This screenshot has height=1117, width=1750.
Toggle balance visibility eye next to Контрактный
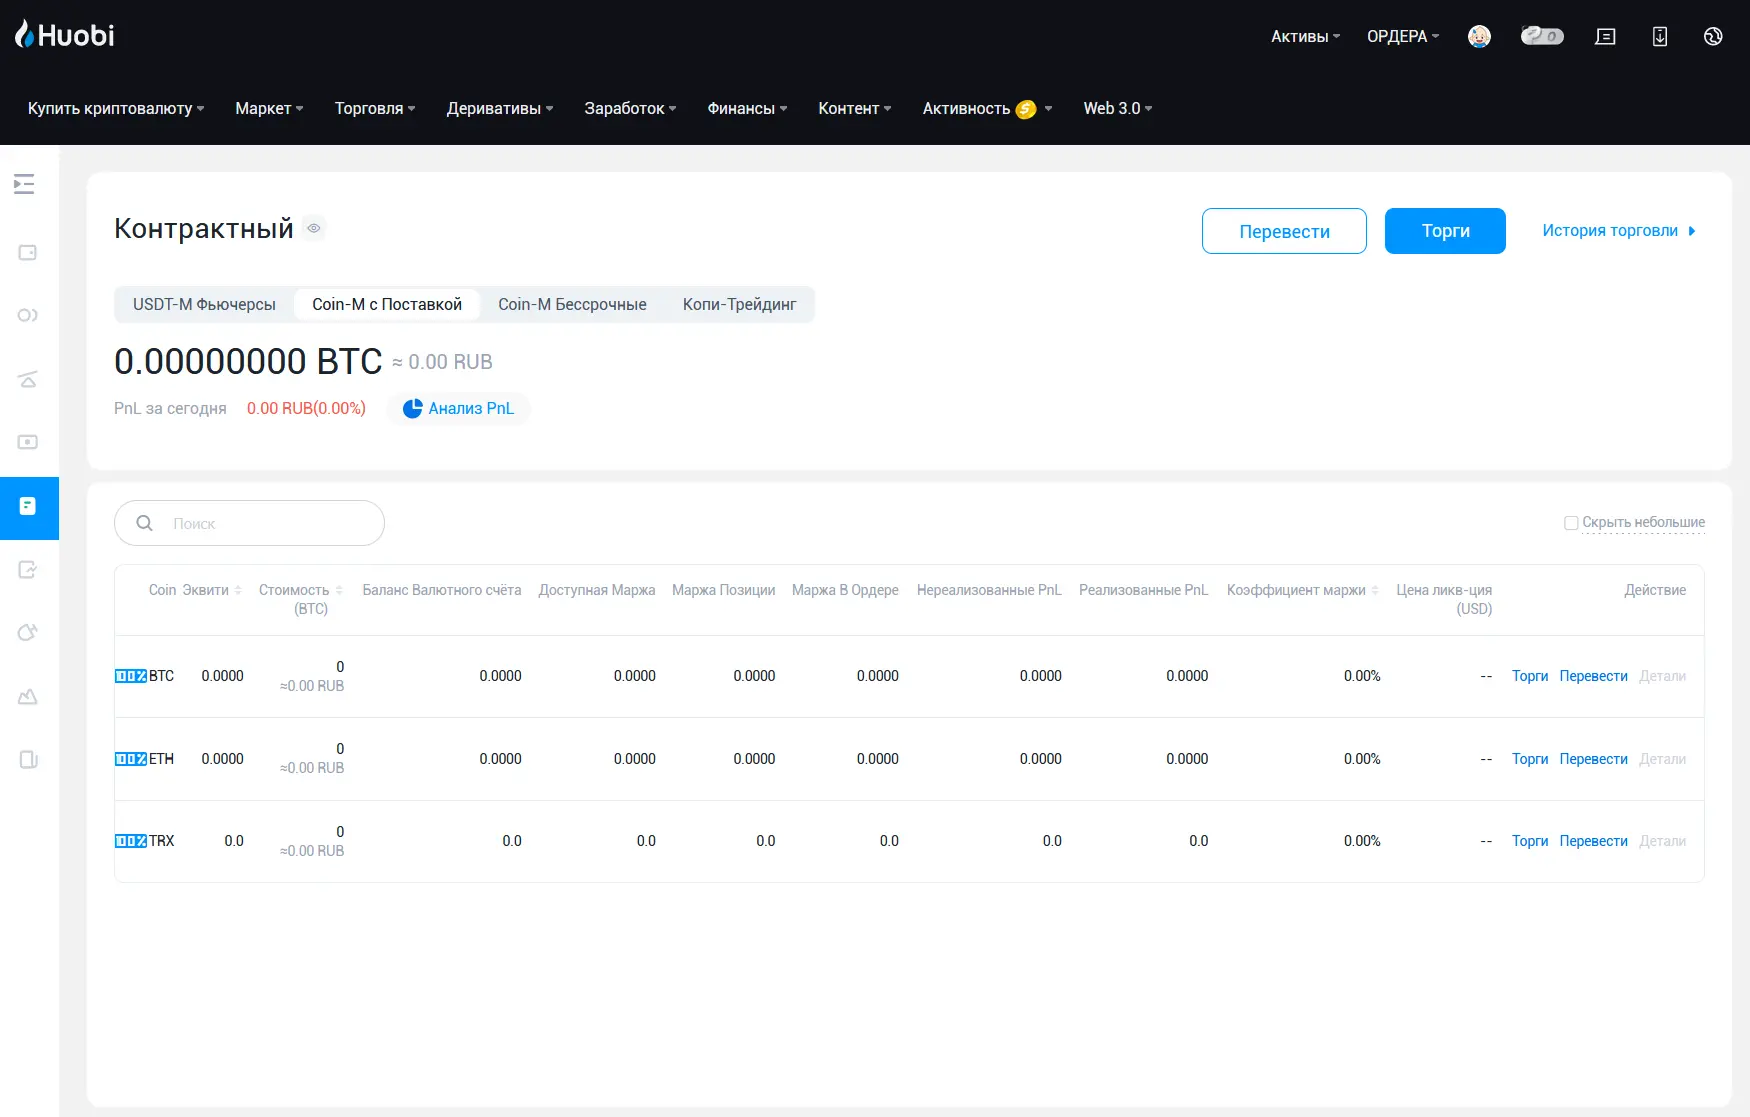point(314,228)
